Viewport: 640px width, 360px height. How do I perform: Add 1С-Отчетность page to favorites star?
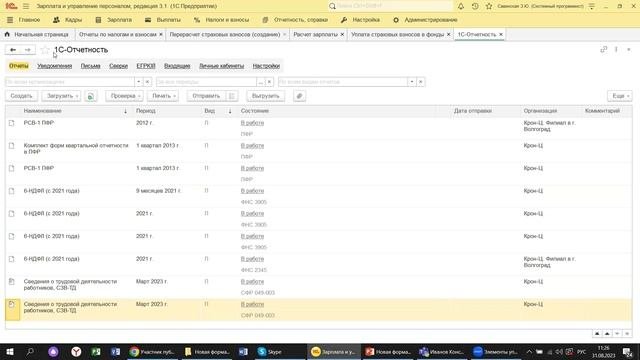coord(45,50)
